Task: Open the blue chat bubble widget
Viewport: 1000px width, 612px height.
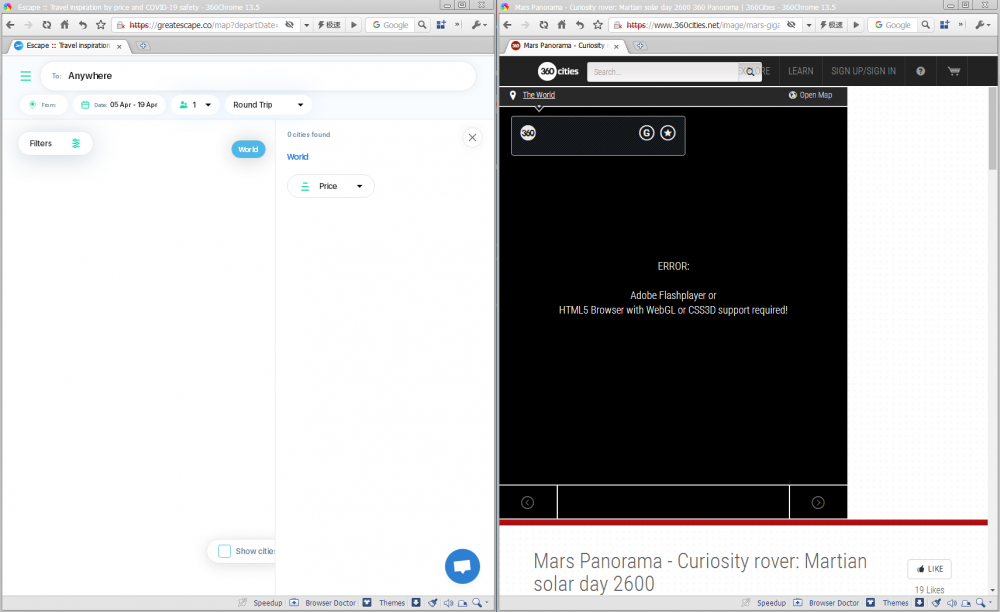Action: (x=462, y=566)
